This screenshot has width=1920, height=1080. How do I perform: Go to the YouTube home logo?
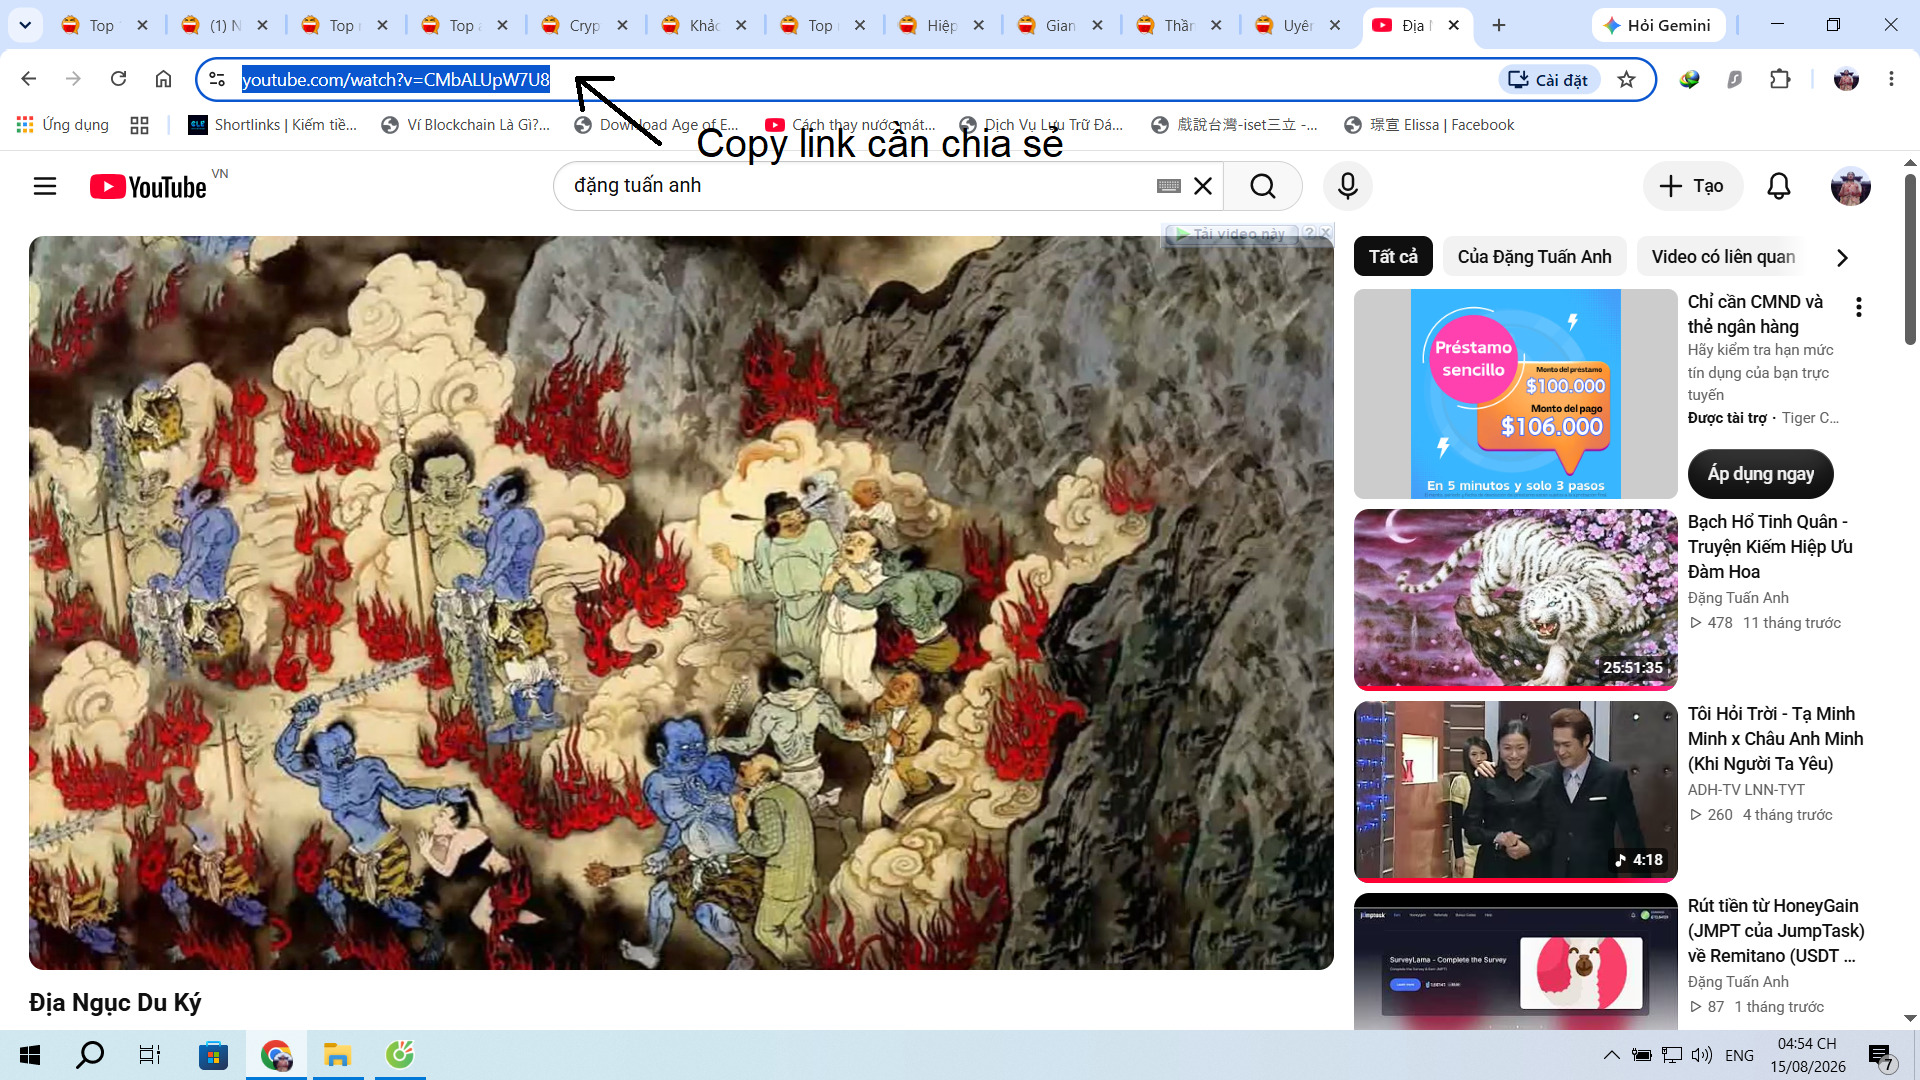point(149,187)
